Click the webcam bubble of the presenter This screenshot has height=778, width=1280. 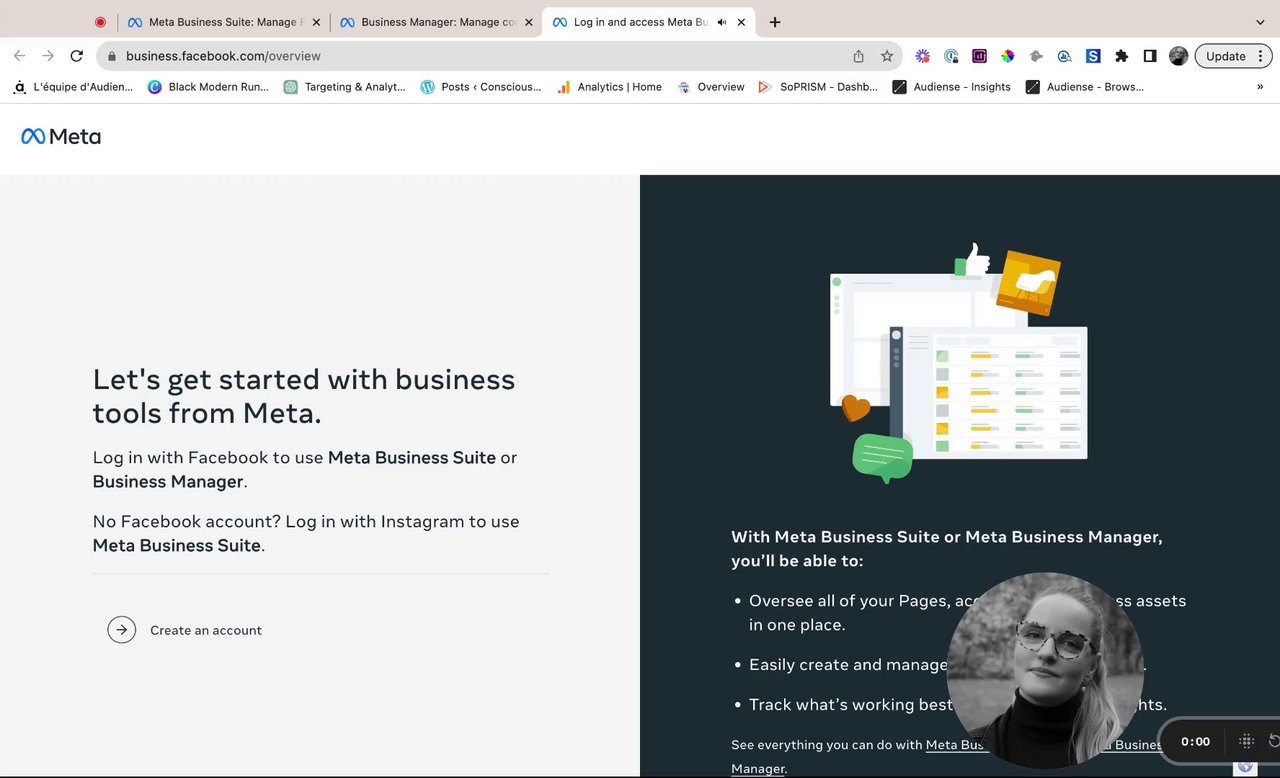click(1045, 670)
